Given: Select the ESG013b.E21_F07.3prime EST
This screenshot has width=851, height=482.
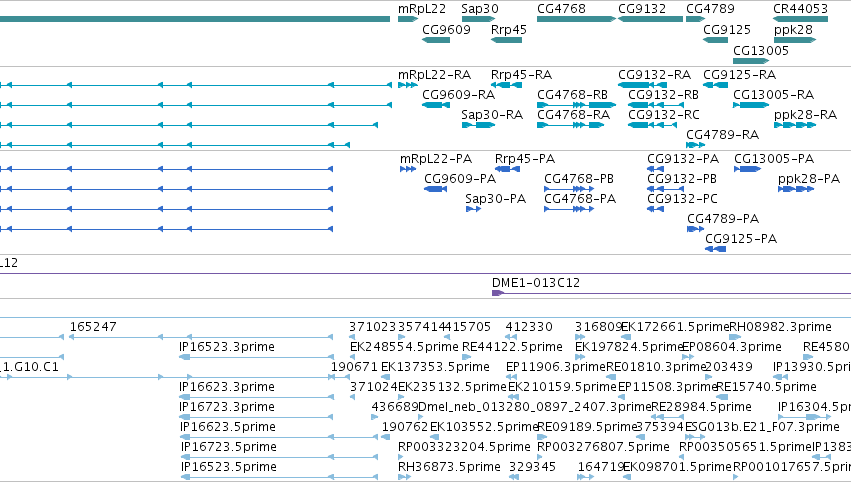Looking at the screenshot, I should pyautogui.click(x=695, y=437).
